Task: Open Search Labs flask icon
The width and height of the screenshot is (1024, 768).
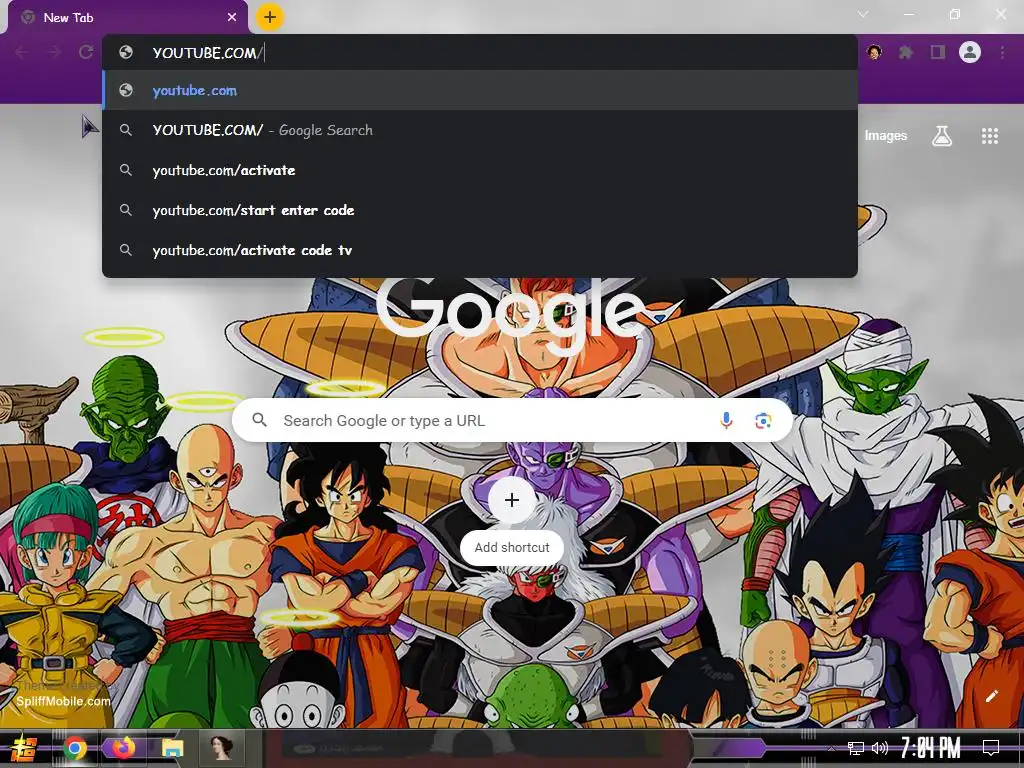Action: 942,136
